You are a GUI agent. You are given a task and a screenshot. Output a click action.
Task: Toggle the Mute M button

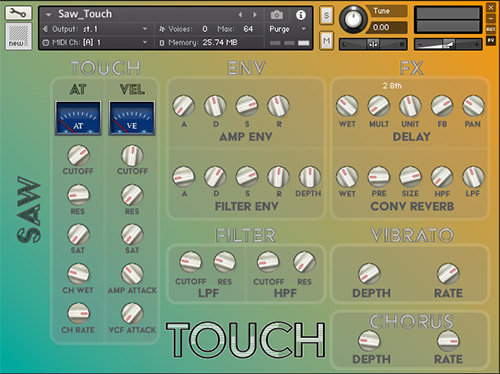click(x=326, y=41)
